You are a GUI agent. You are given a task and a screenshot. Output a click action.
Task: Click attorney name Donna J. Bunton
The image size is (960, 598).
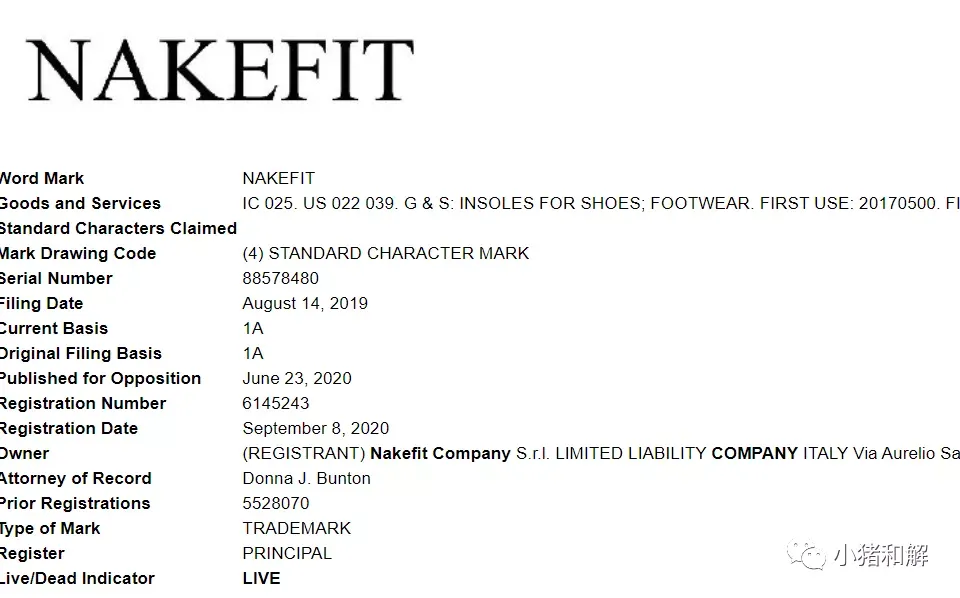pos(306,478)
